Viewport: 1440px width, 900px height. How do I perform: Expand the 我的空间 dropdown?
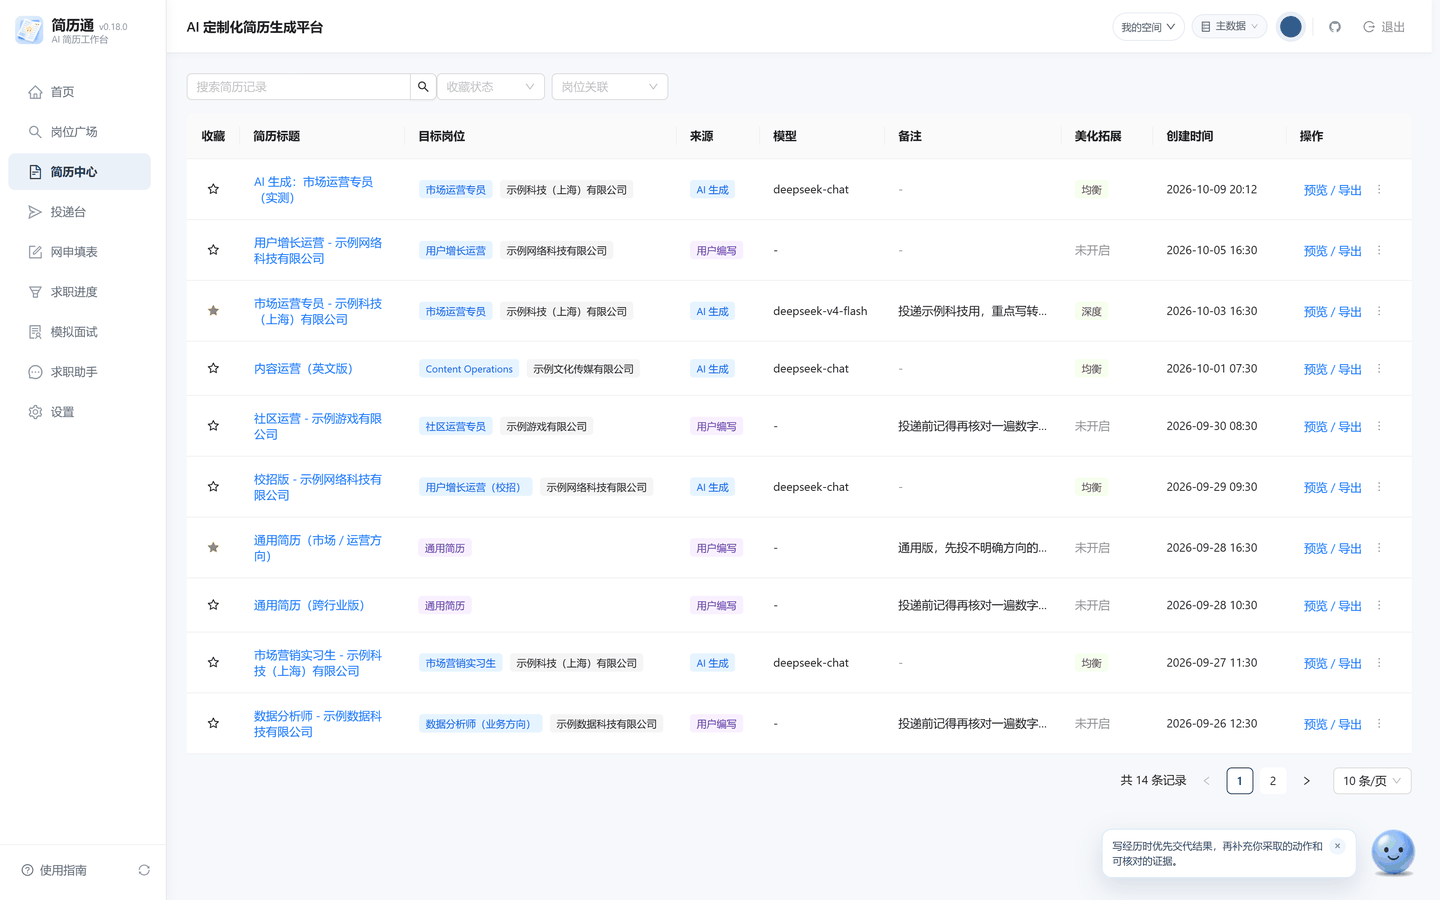tap(1148, 27)
